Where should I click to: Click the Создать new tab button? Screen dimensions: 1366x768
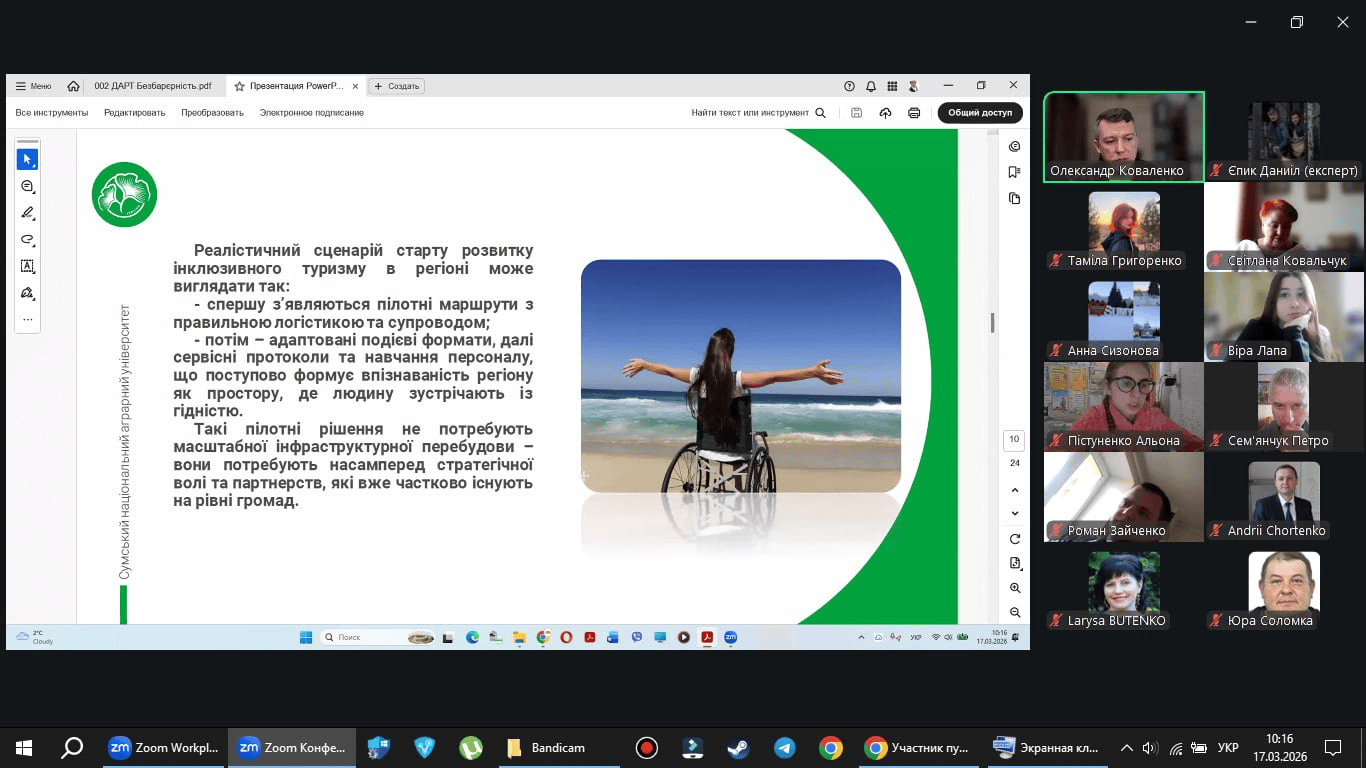pyautogui.click(x=397, y=86)
